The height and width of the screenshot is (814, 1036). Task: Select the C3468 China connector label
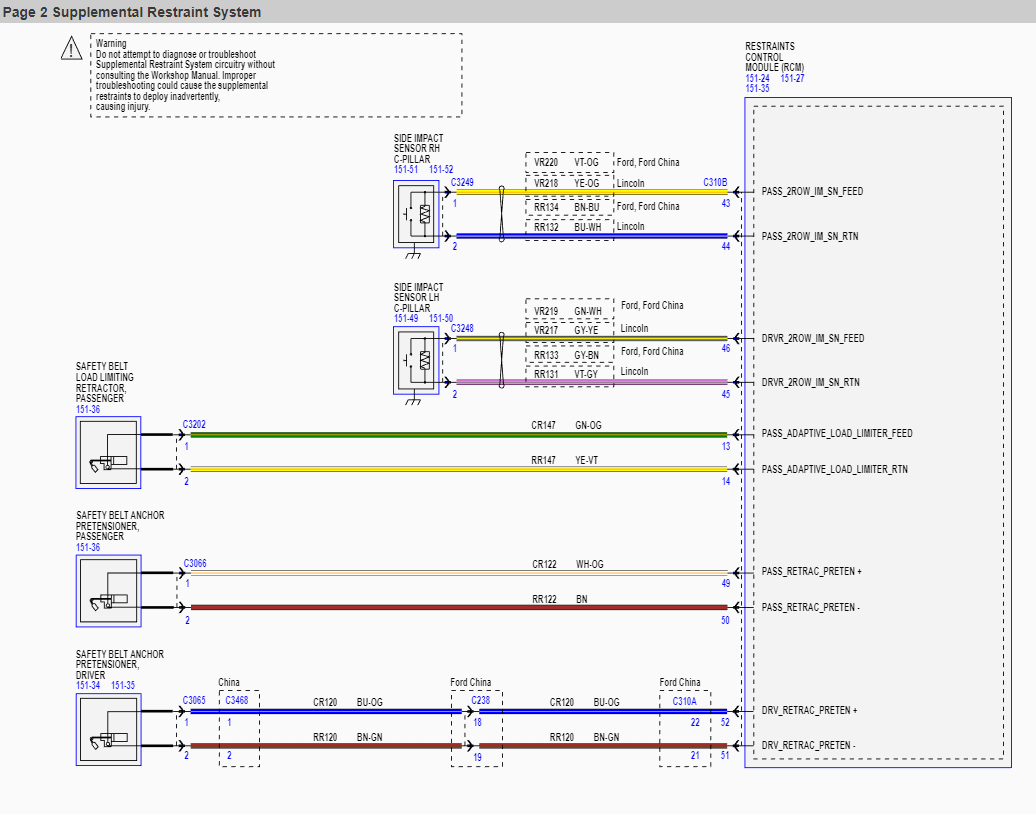[x=238, y=701]
